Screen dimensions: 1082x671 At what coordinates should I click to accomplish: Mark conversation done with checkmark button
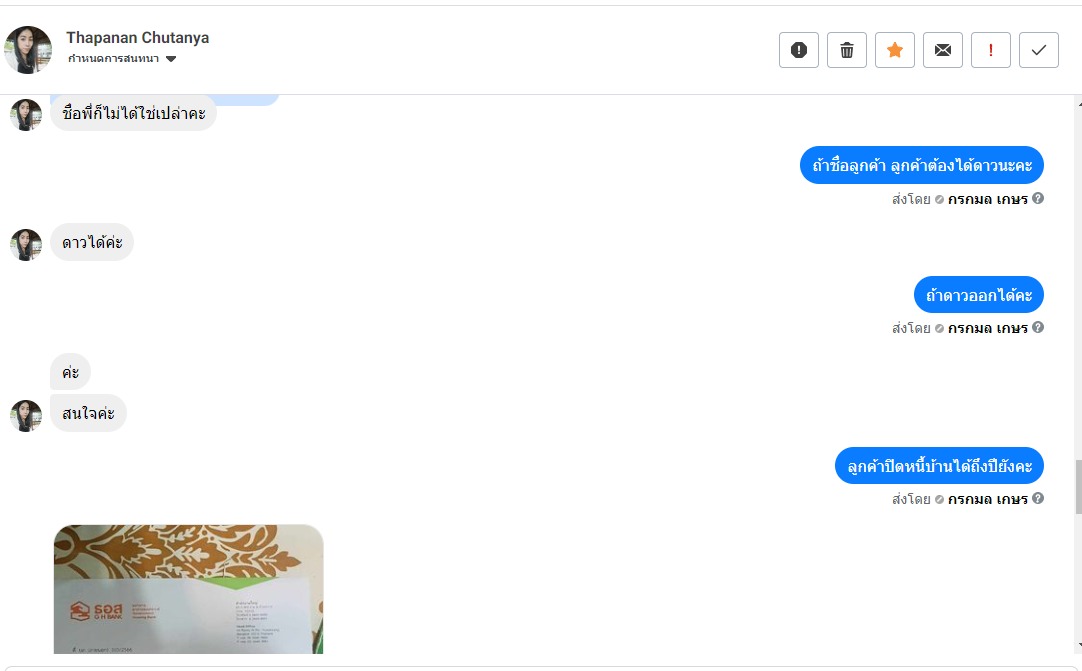[x=1039, y=50]
